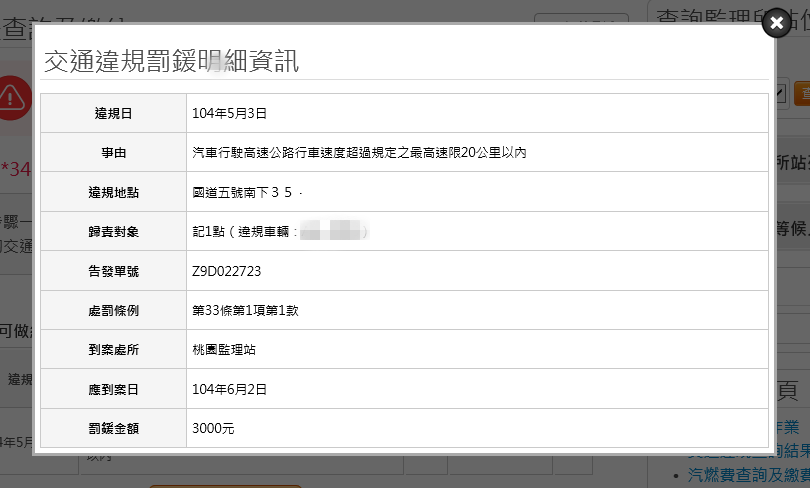Click the 到案處所 row label
Screen dimensions: 810x488
pos(113,350)
